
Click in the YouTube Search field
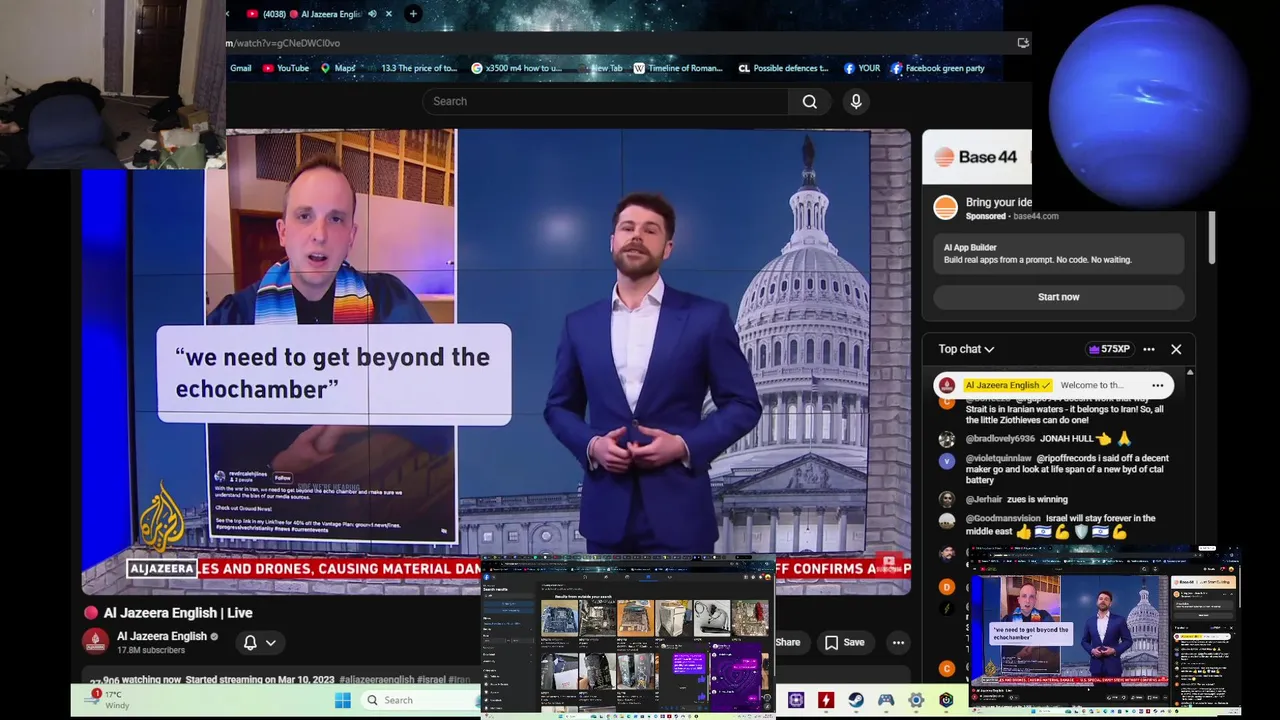click(606, 101)
